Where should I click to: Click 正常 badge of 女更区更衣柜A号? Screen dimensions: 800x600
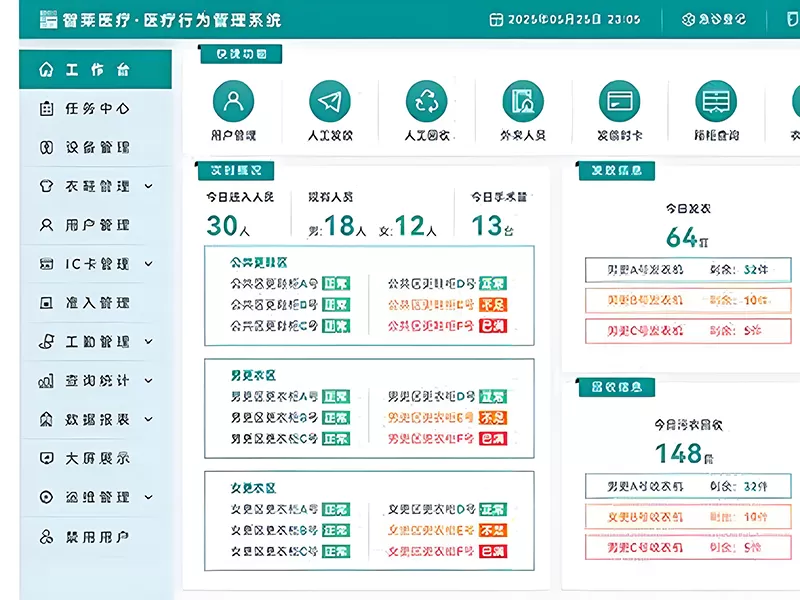click(x=336, y=509)
